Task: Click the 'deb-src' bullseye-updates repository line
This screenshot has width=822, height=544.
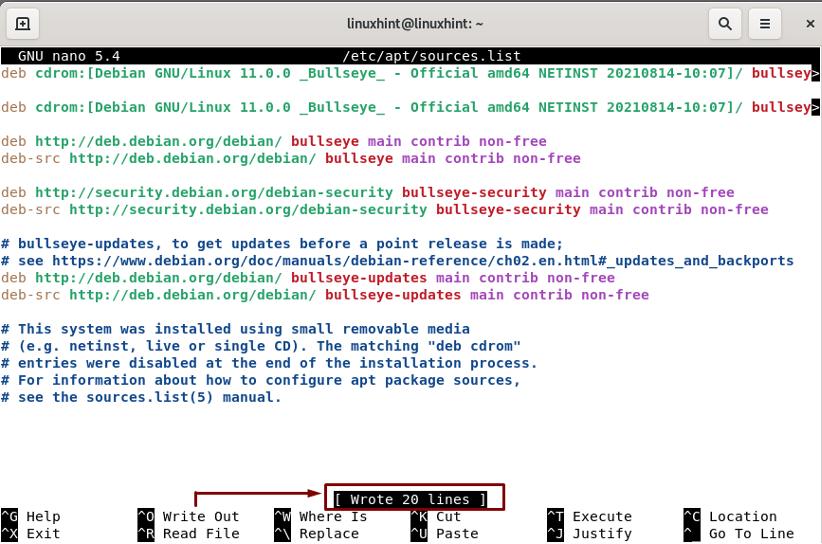Action: 325,295
